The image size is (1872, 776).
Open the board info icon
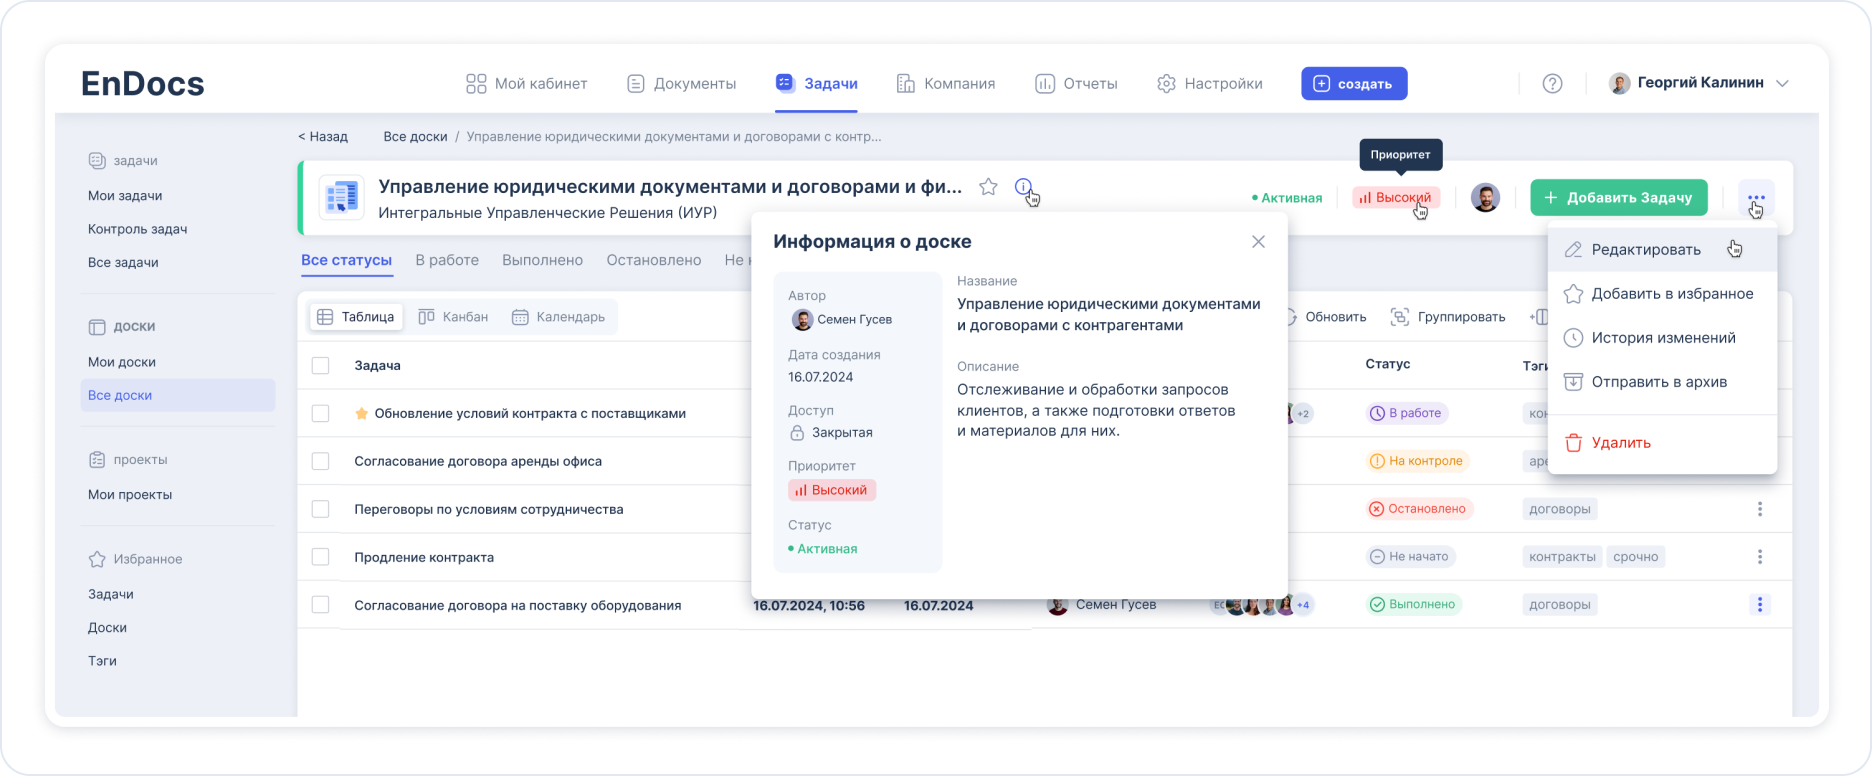[x=1023, y=187]
